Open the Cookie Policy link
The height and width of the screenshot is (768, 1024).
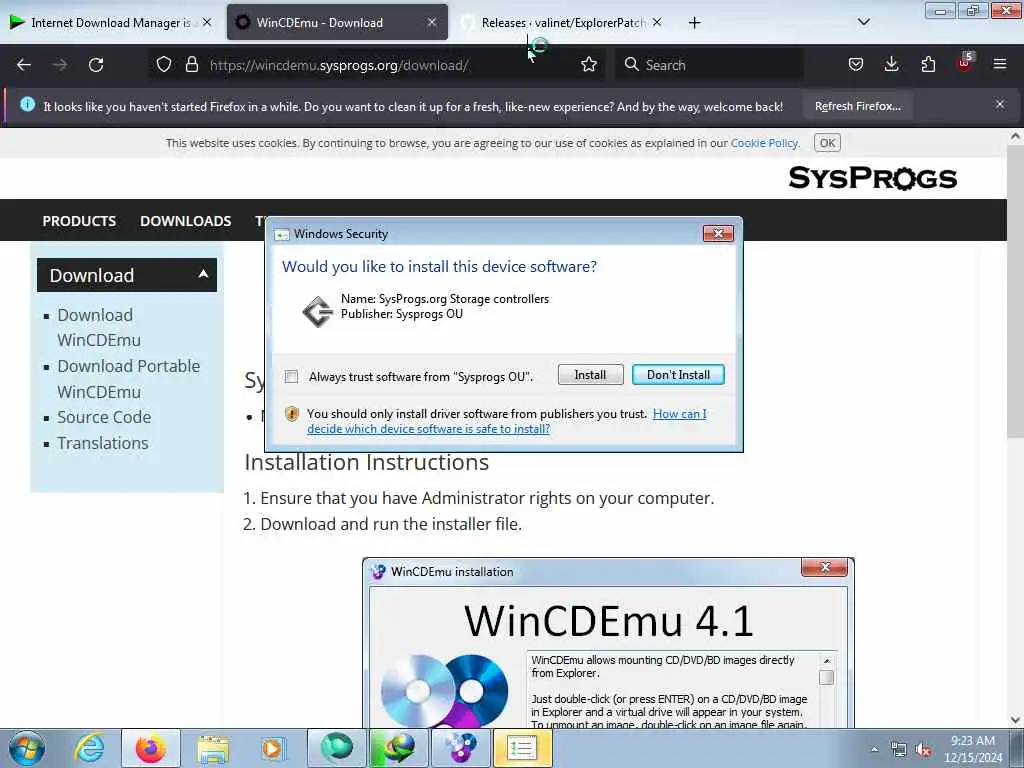[x=764, y=143]
